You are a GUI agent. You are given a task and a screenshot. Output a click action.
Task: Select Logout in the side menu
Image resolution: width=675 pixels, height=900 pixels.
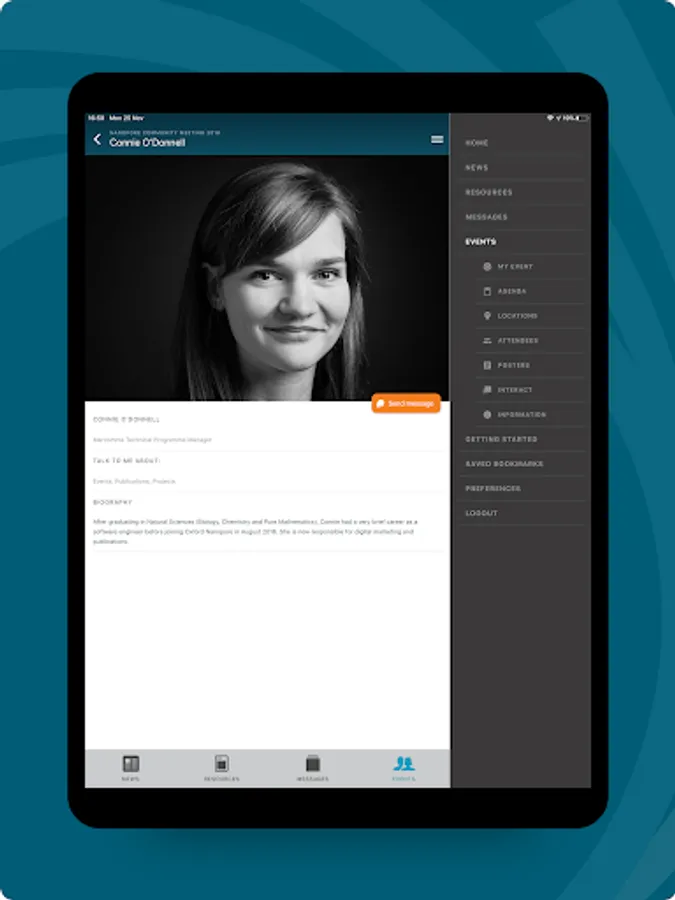point(481,513)
